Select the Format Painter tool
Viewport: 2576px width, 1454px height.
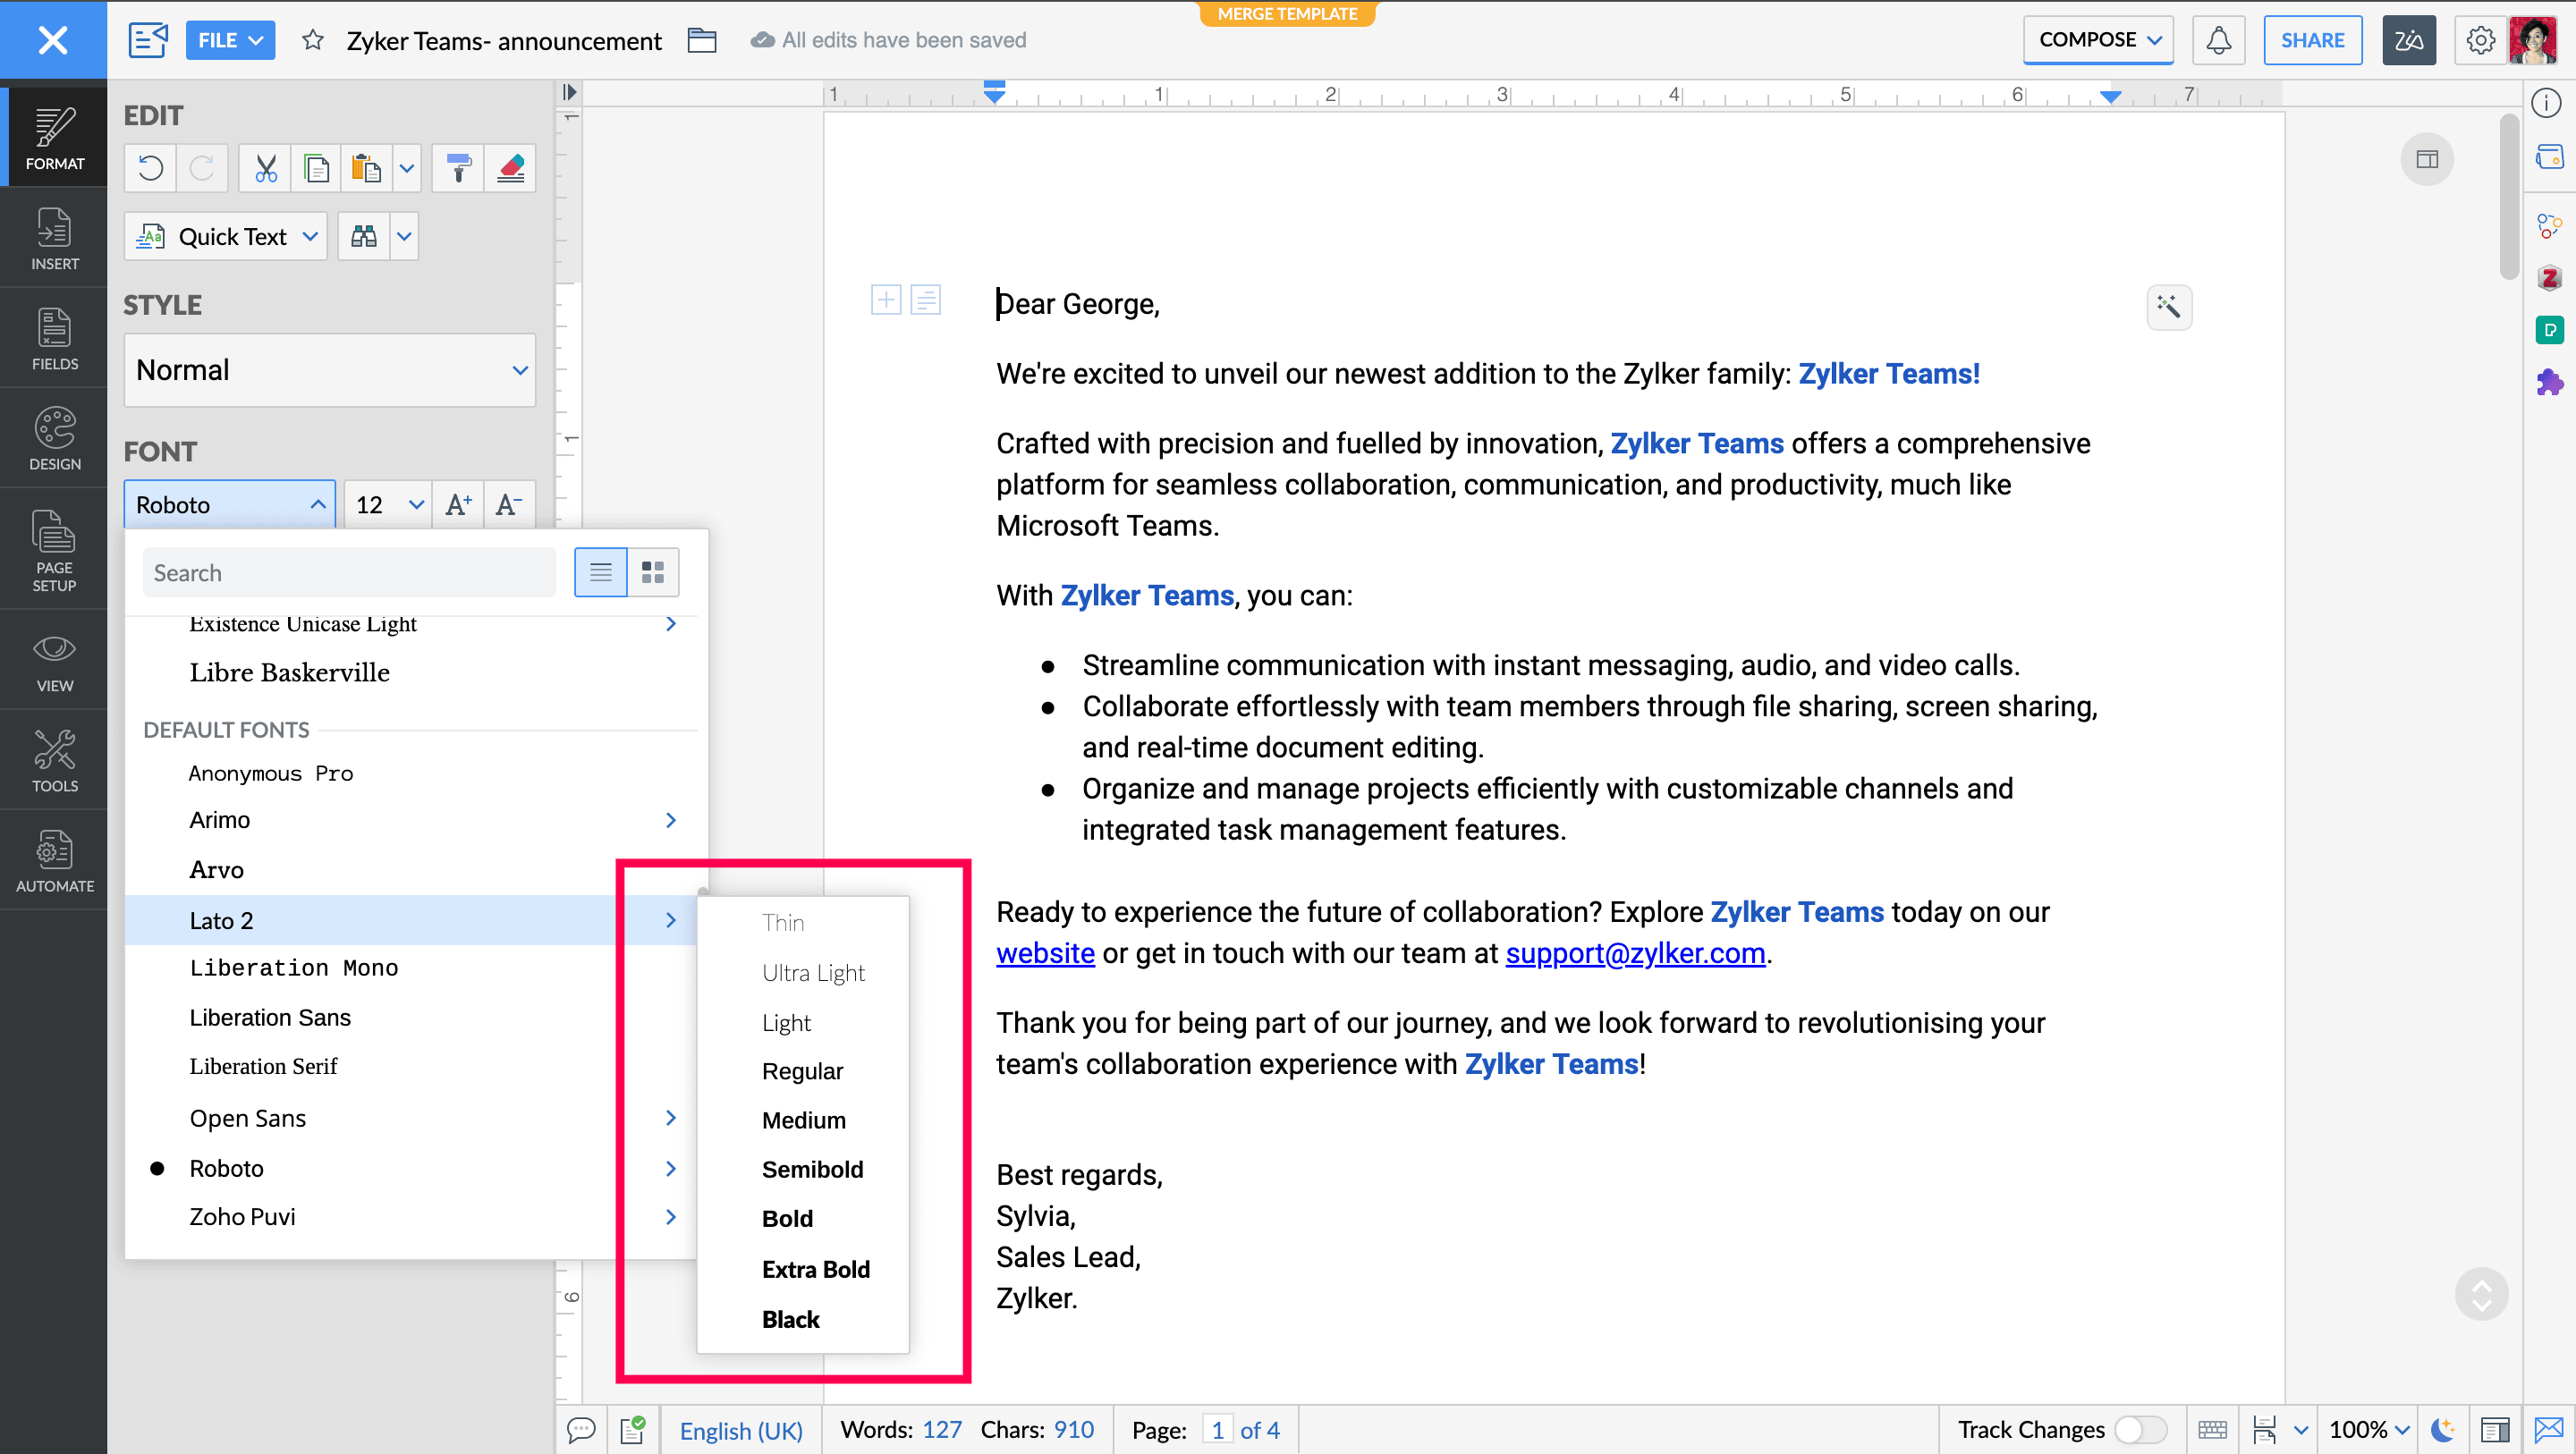tap(458, 168)
